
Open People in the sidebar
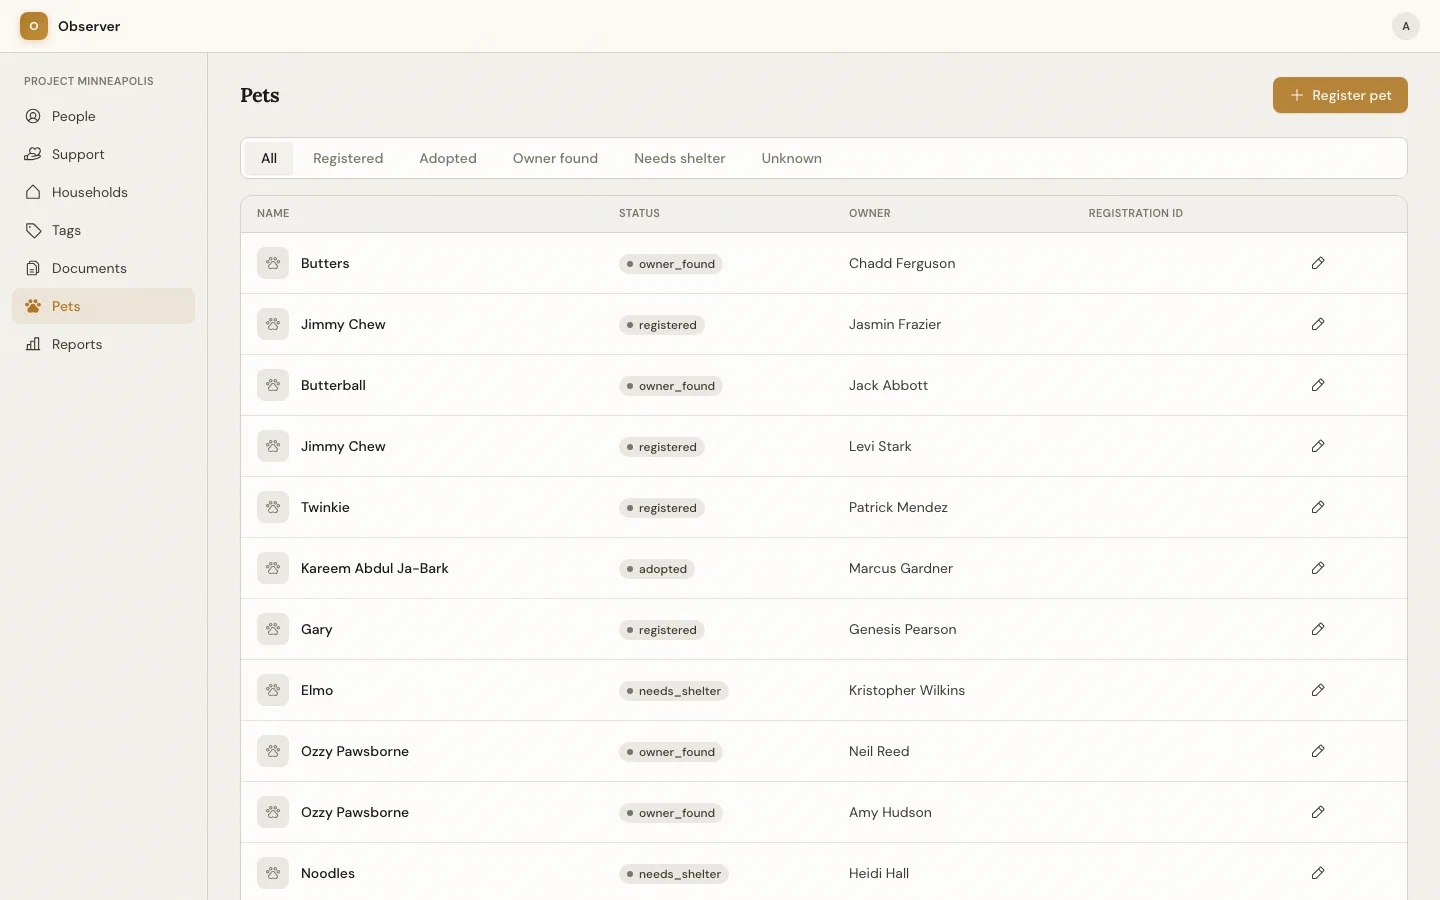(x=74, y=116)
